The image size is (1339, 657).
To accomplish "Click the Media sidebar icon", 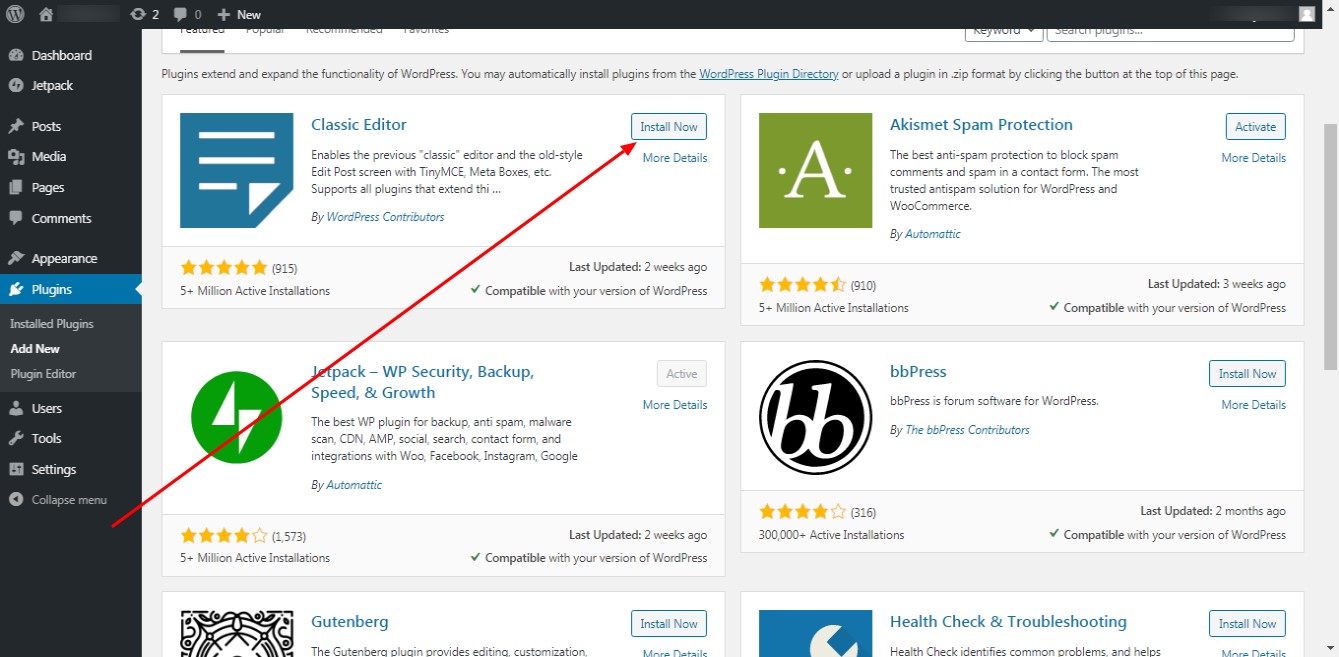I will (x=16, y=156).
